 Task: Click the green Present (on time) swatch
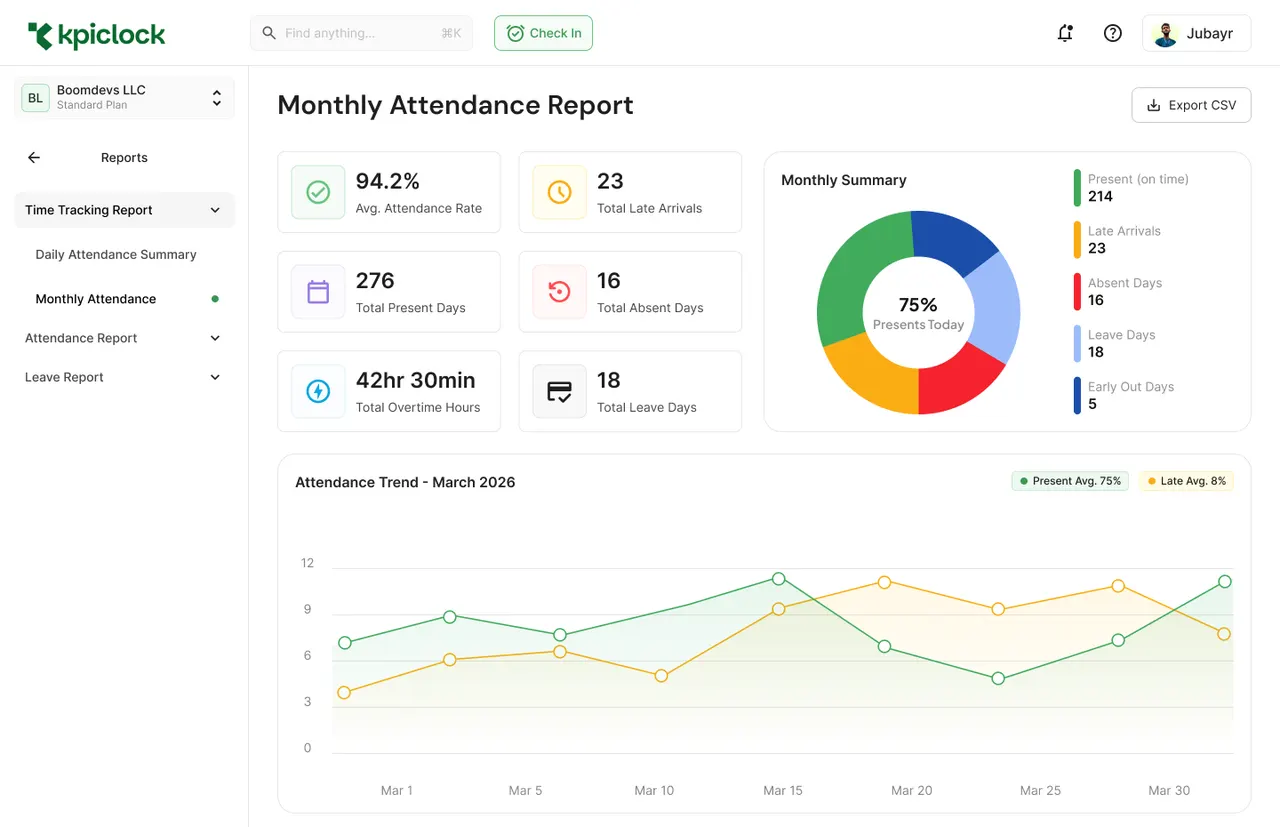pyautogui.click(x=1077, y=188)
